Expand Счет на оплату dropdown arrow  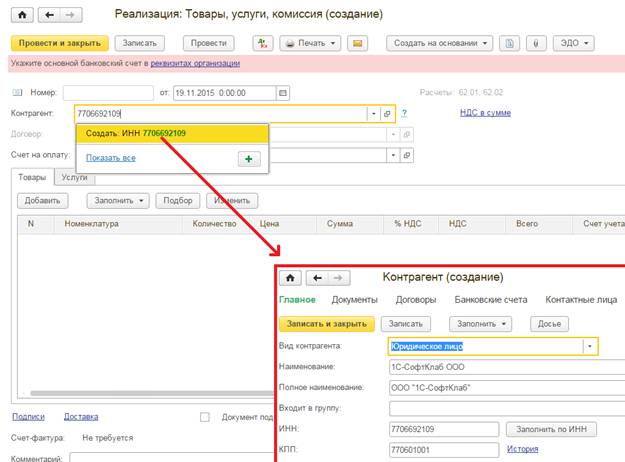(x=393, y=155)
